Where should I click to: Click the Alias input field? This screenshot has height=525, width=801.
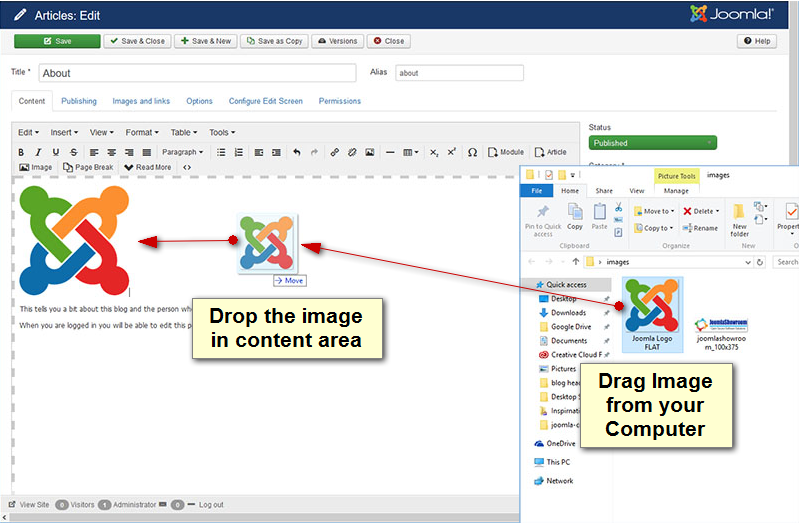459,73
